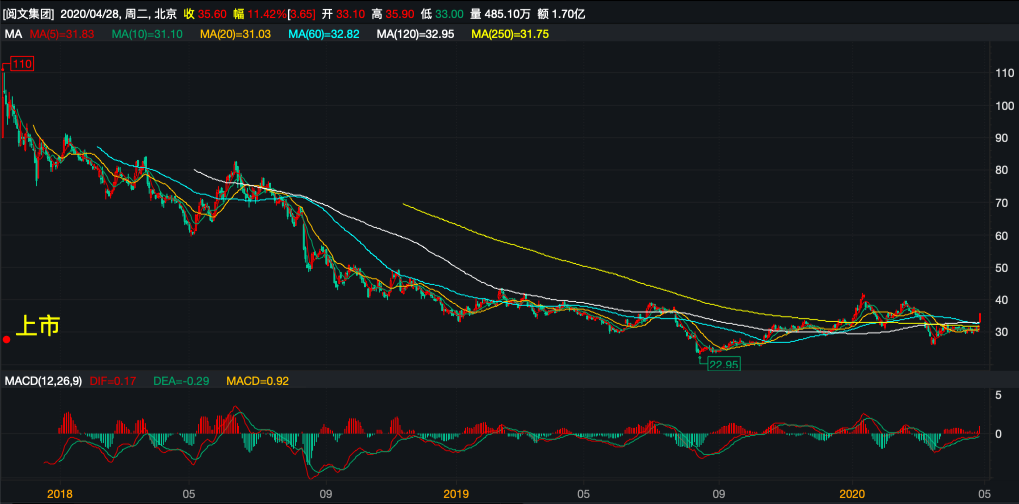This screenshot has height=504, width=1019.
Task: Click the MA(60)=32.82 indicator label
Action: click(x=324, y=34)
